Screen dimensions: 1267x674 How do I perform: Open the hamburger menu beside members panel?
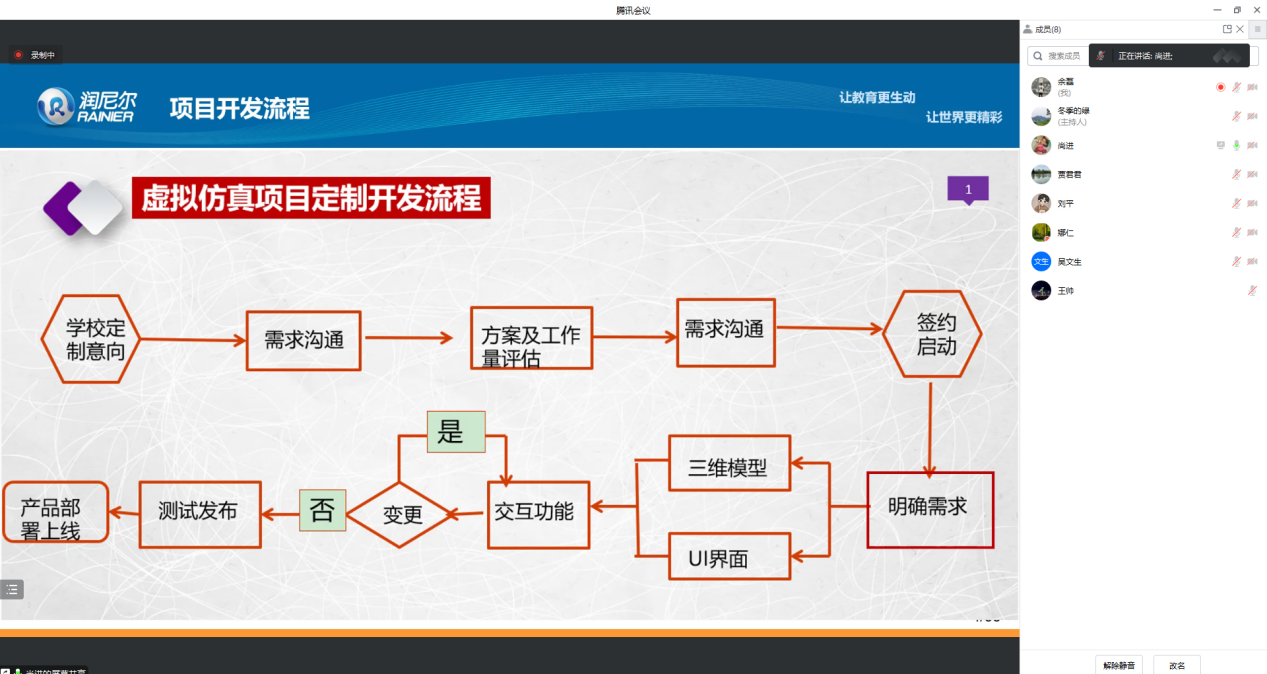click(x=1257, y=29)
